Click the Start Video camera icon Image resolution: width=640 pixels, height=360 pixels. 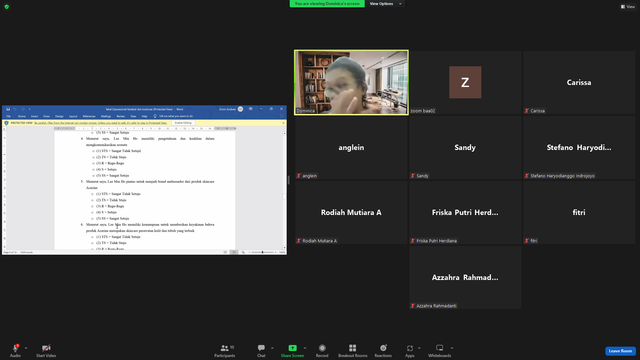click(x=46, y=348)
